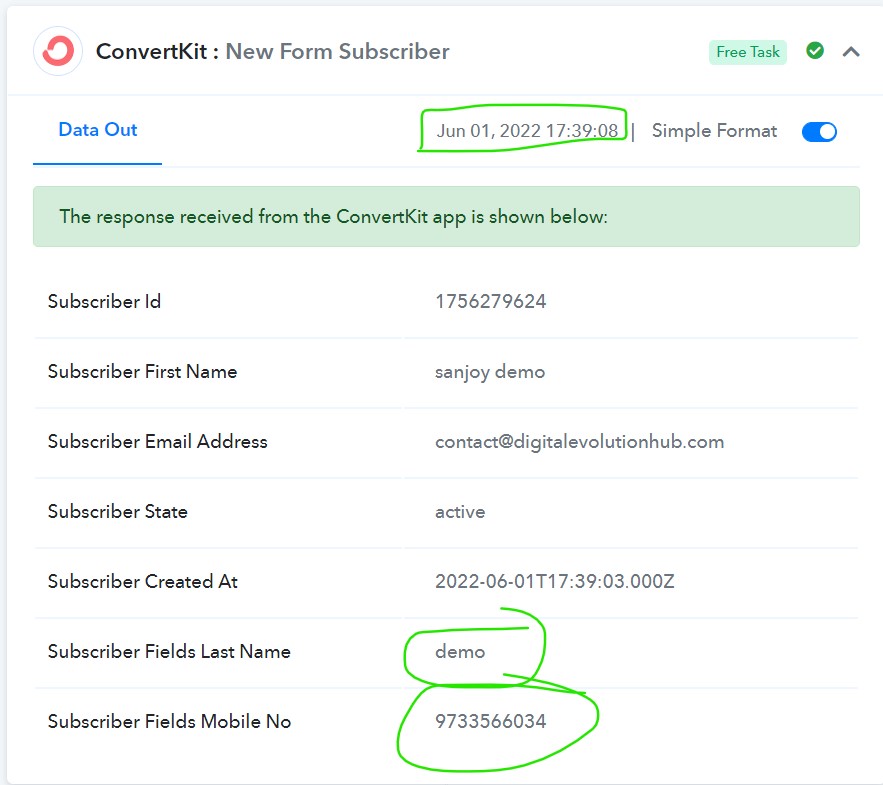Click the Subscriber Created At timestamp value
883x785 pixels.
[x=555, y=581]
